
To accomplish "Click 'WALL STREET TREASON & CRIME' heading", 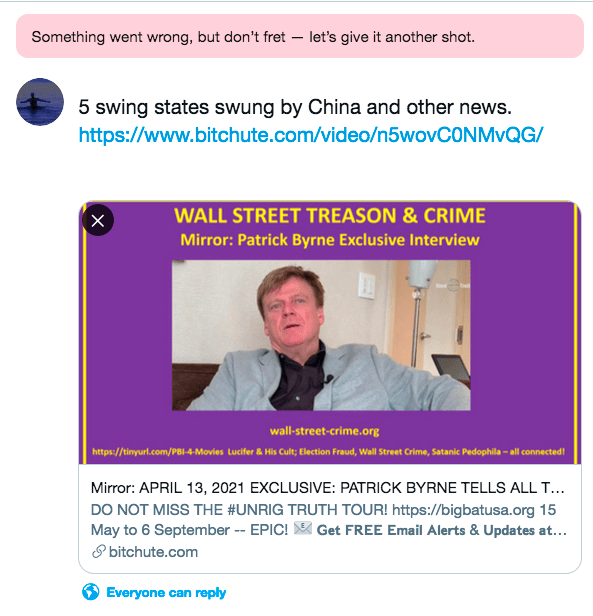I will (x=330, y=216).
